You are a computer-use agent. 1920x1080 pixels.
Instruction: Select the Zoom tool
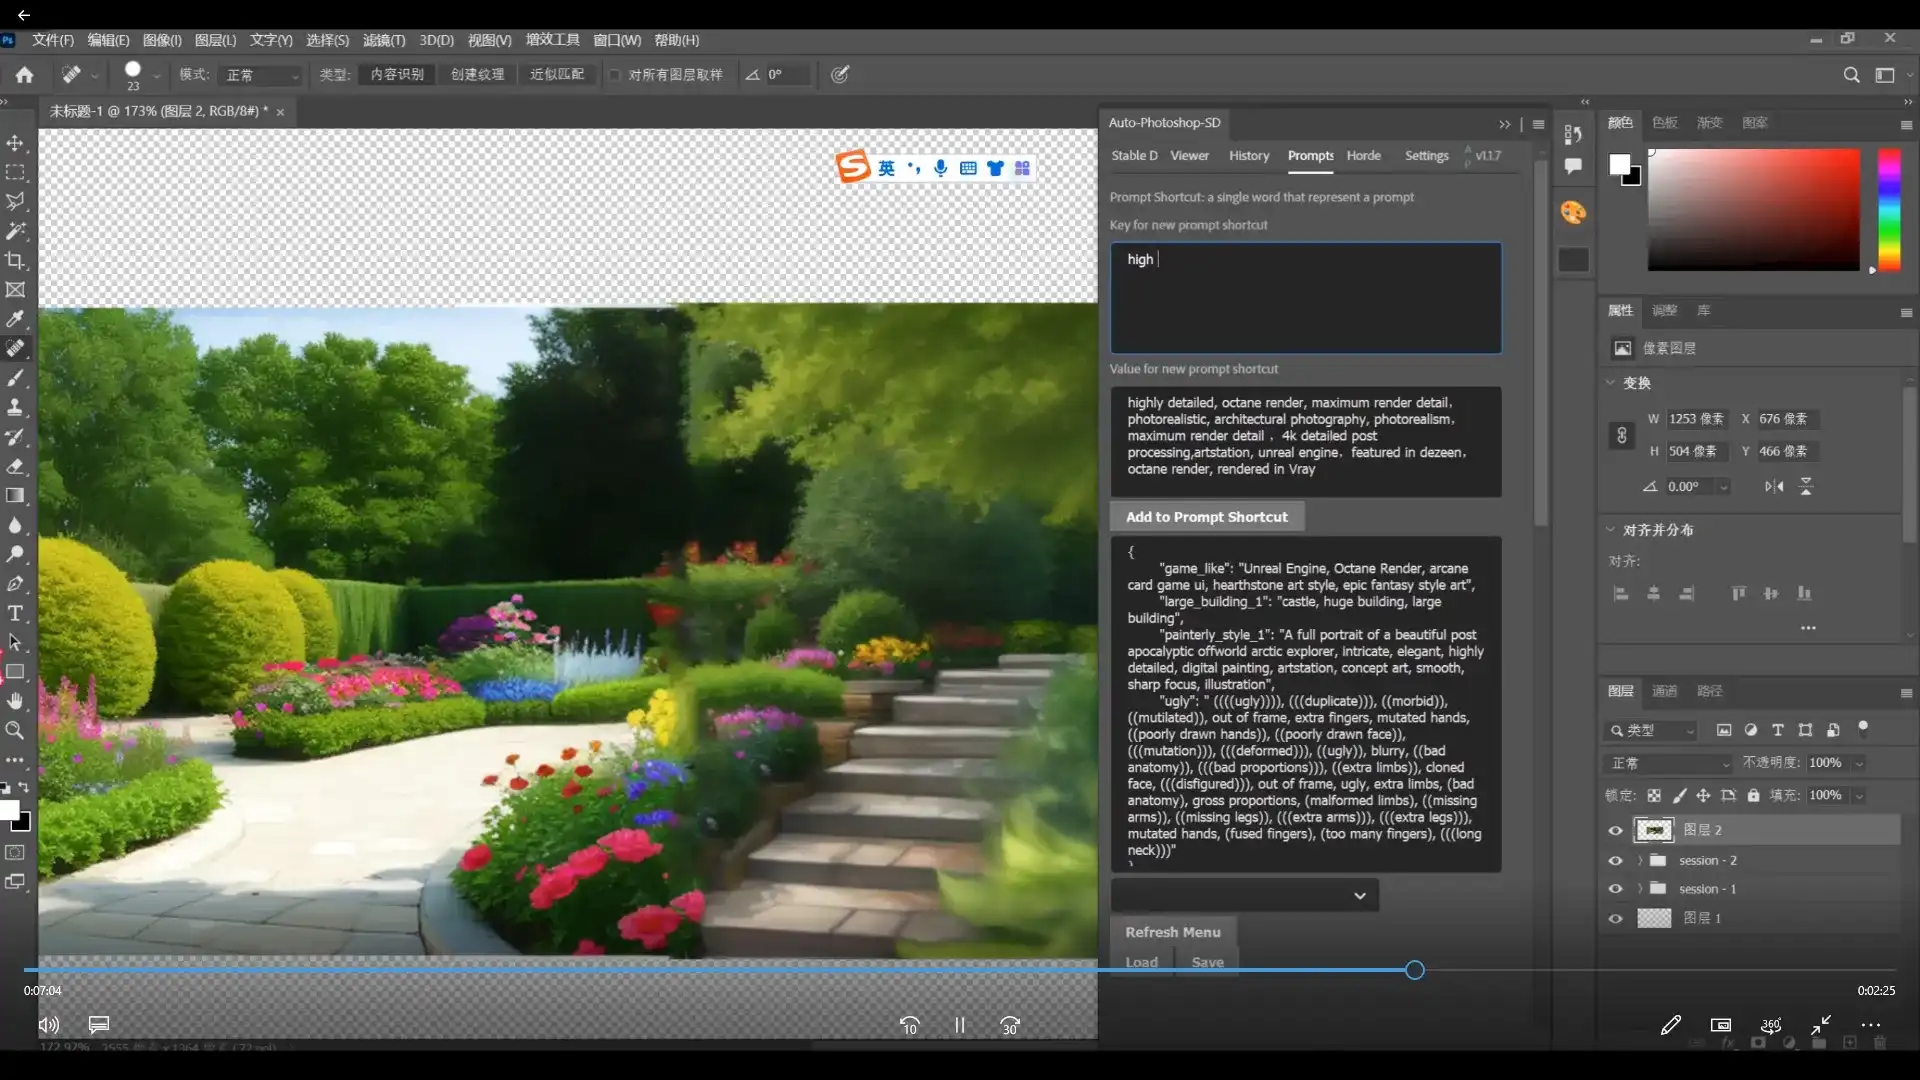click(15, 731)
